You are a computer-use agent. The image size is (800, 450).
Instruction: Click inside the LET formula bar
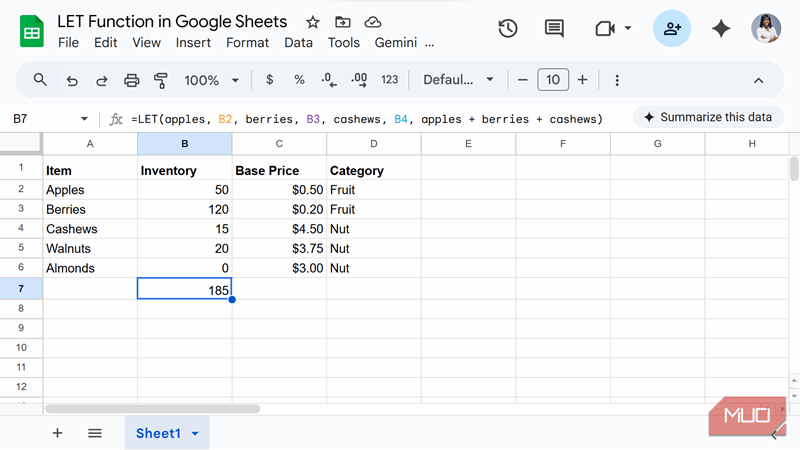point(367,119)
